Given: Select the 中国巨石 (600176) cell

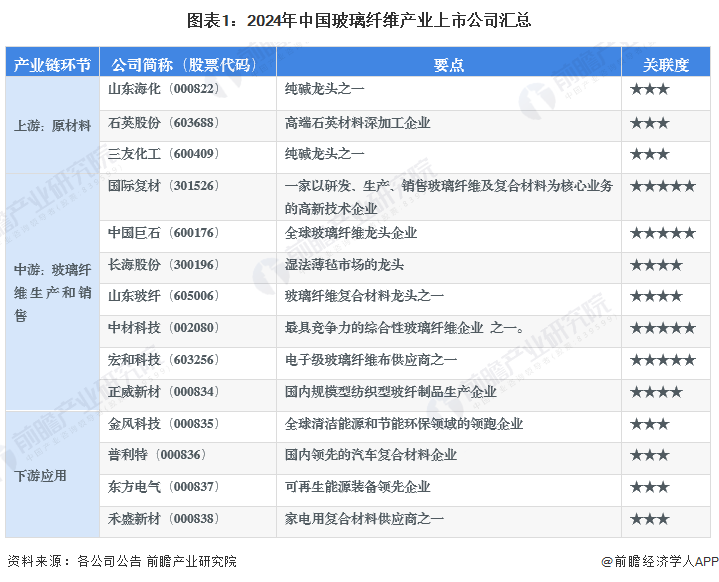Looking at the screenshot, I should pyautogui.click(x=188, y=236).
